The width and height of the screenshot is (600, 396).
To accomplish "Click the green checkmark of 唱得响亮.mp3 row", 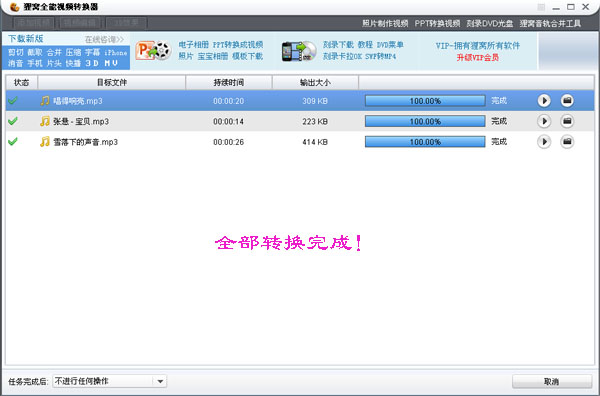I will coord(13,101).
